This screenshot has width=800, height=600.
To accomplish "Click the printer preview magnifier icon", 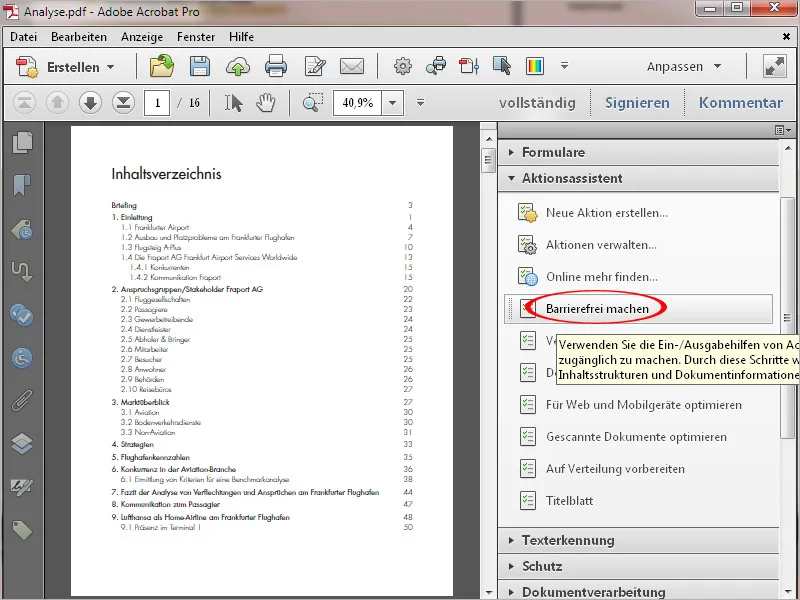I will click(436, 66).
